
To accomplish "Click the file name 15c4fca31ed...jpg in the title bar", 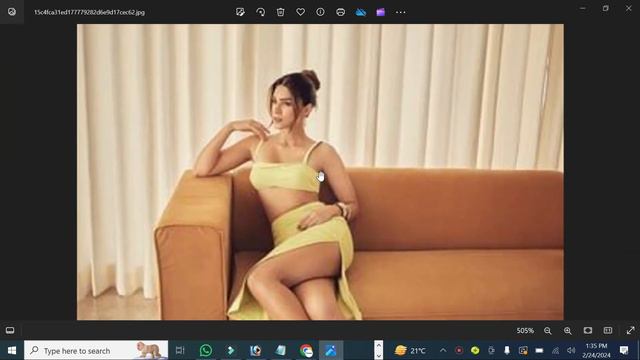I will coord(89,12).
